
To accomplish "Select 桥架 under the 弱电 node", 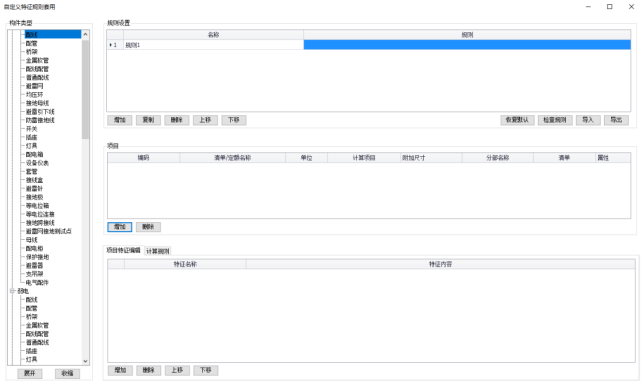I will pyautogui.click(x=32, y=317).
